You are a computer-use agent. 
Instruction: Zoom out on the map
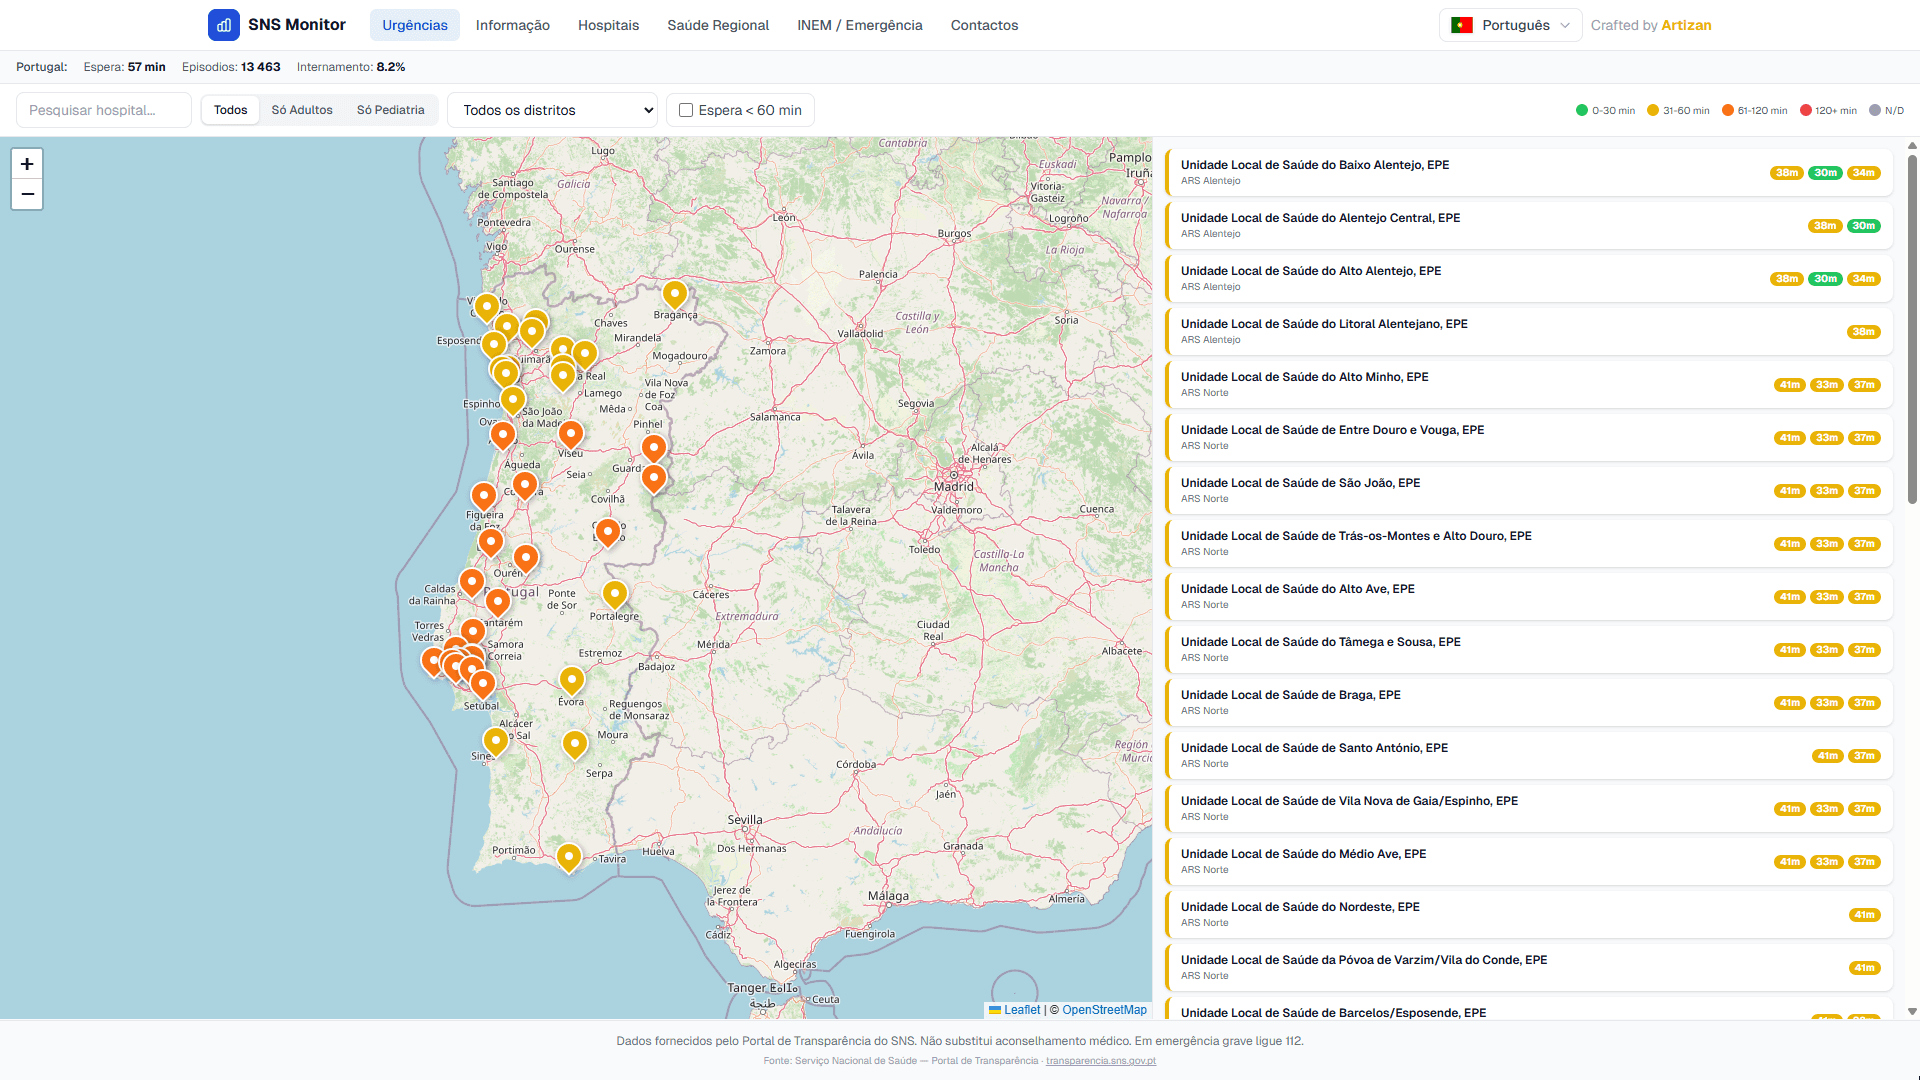click(27, 194)
